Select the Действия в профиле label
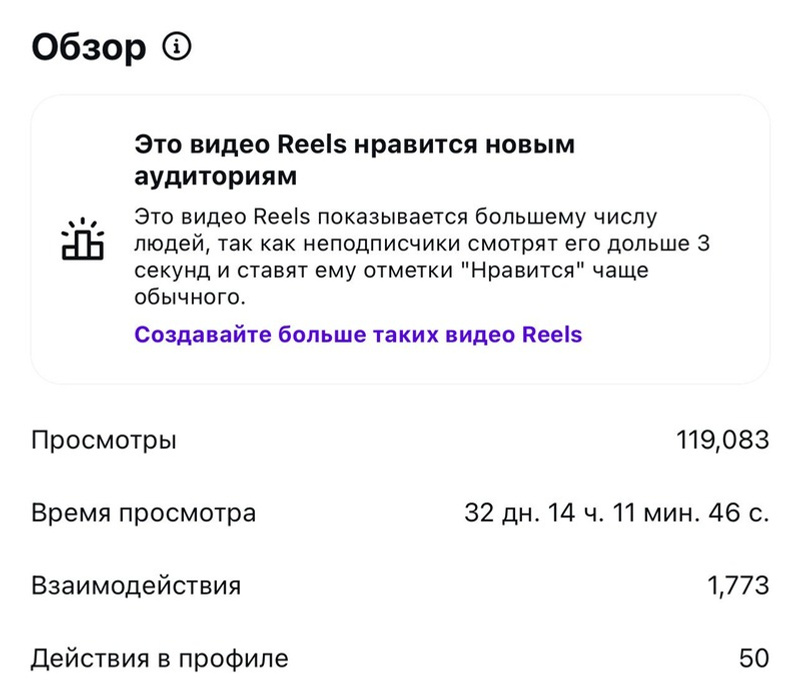 pyautogui.click(x=160, y=658)
